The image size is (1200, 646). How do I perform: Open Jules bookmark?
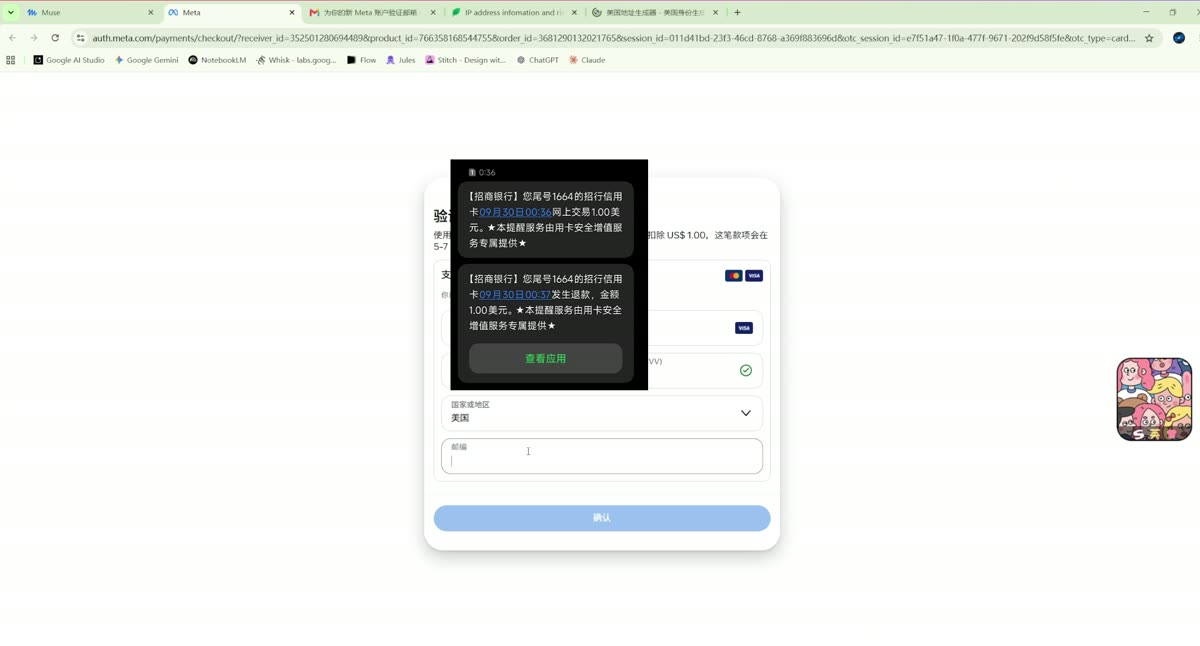click(x=401, y=60)
